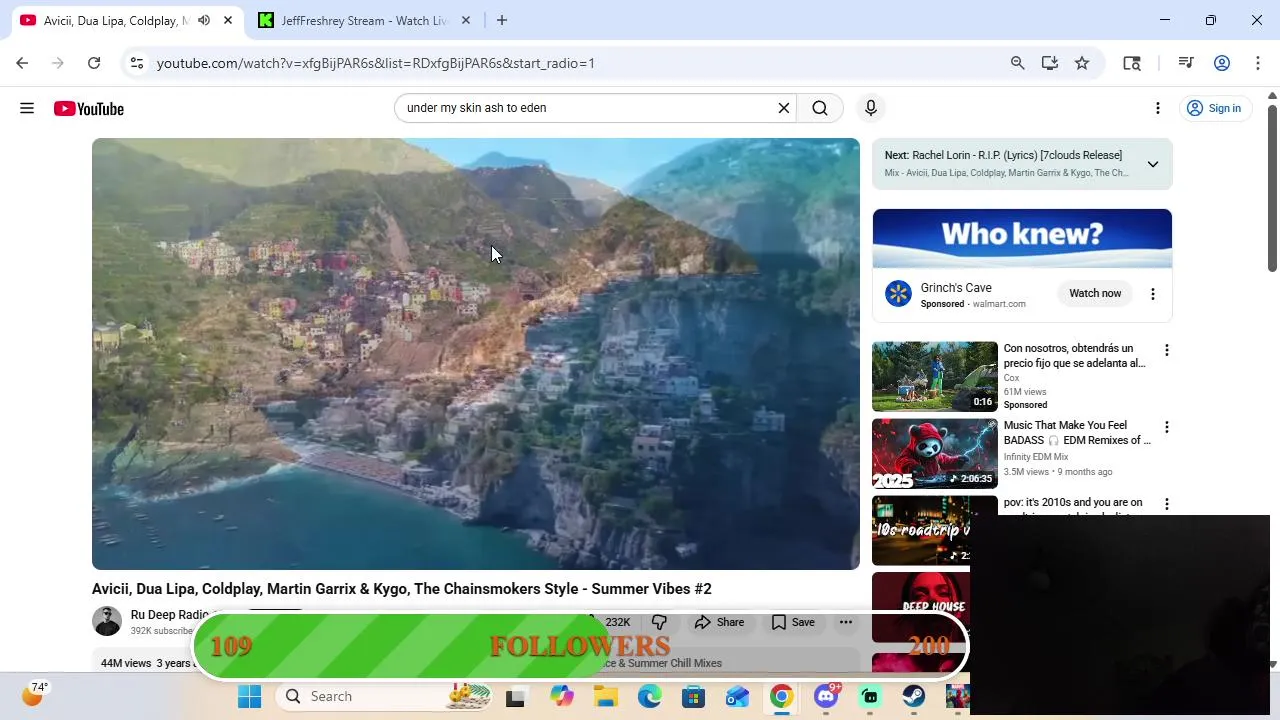This screenshot has height=720, width=1280.
Task: Install app icon in address bar
Action: click(1049, 63)
